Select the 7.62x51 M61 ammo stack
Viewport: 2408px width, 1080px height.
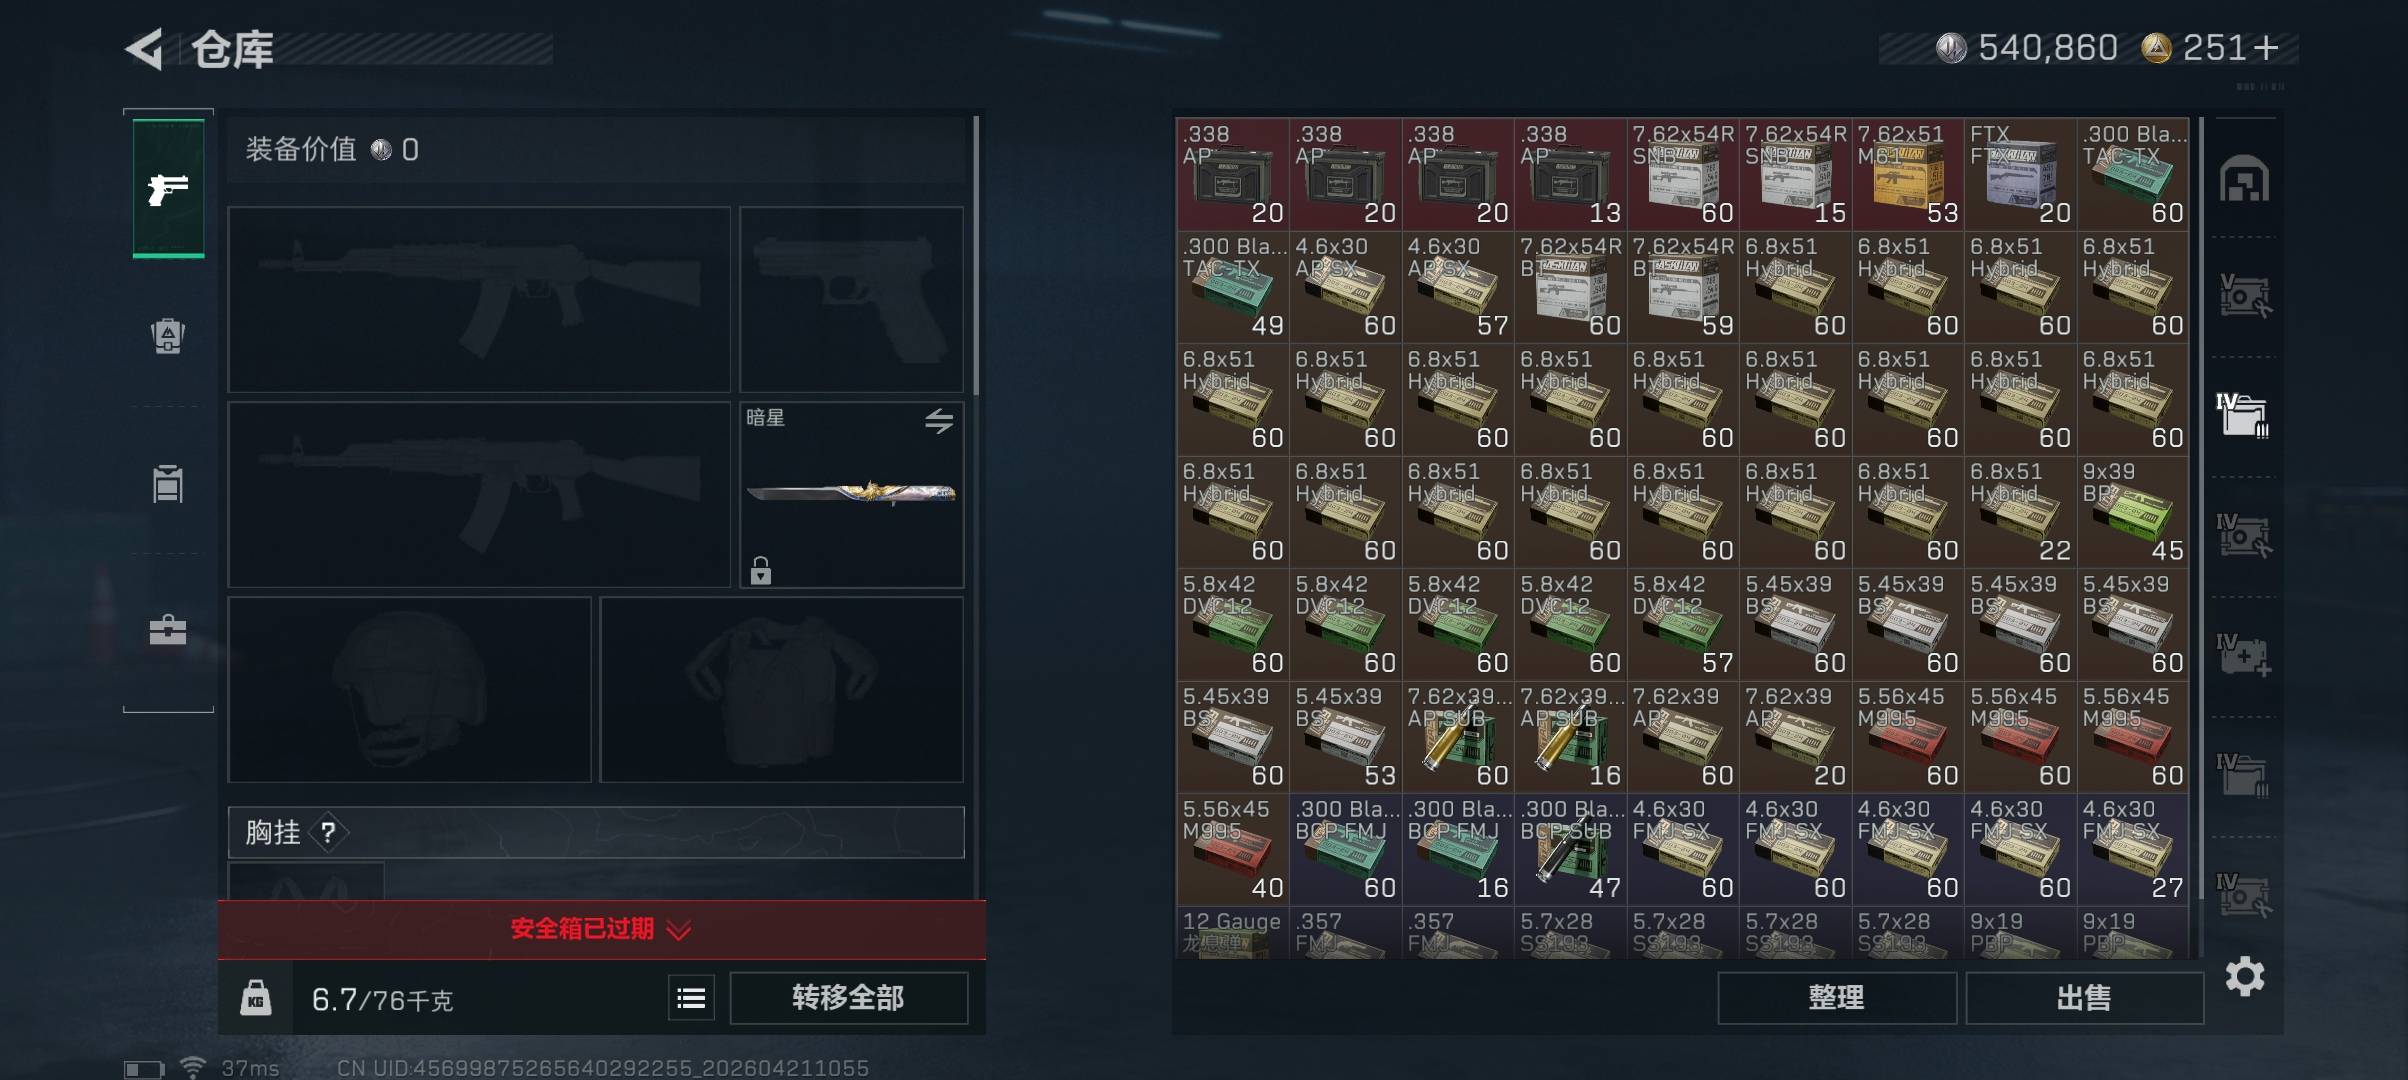click(1908, 173)
